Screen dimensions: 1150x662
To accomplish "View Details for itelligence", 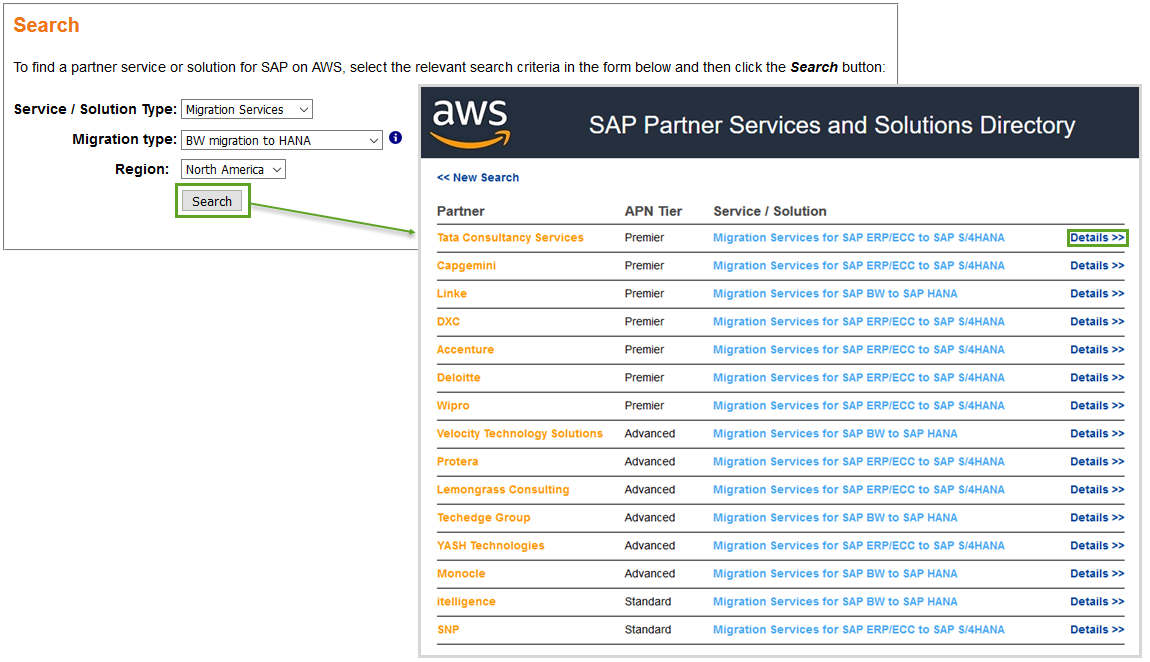I will pos(1097,601).
